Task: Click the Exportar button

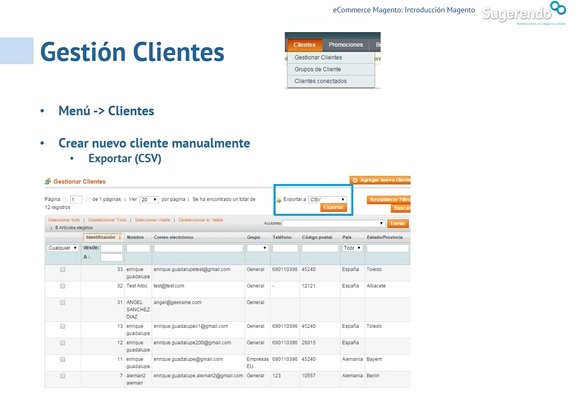Action: [333, 207]
